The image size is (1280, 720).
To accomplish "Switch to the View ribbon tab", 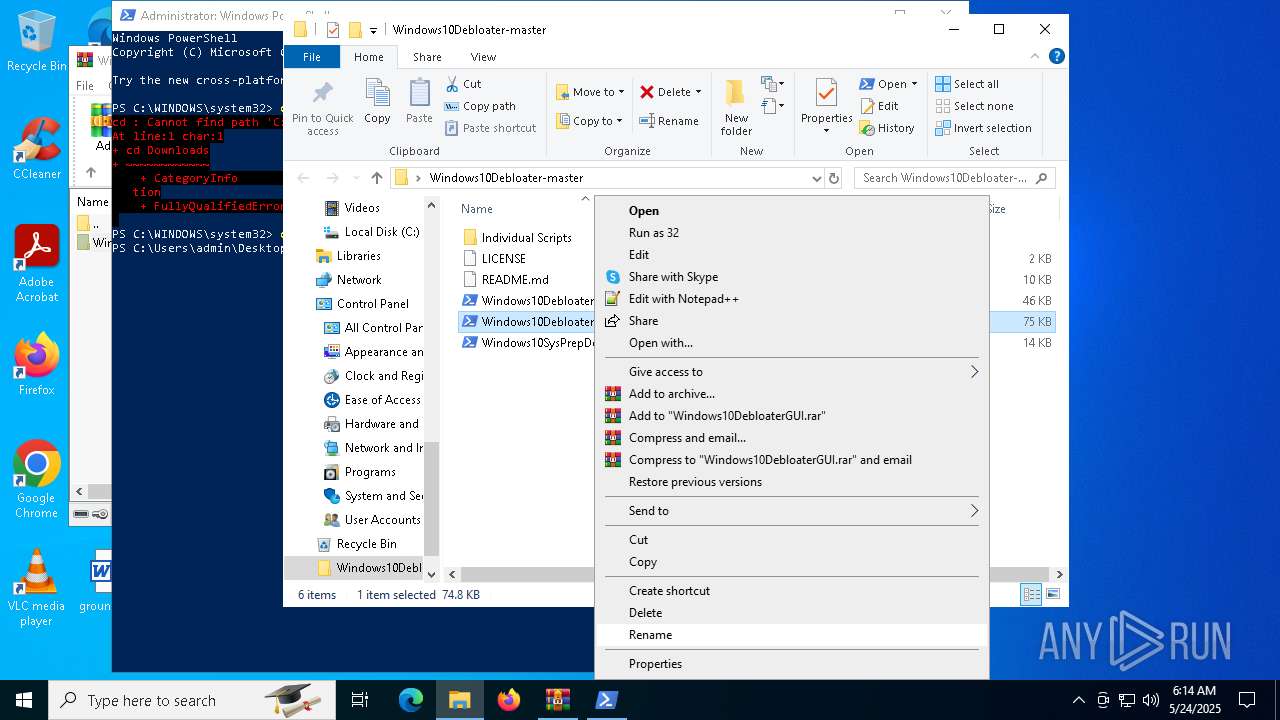I will [483, 57].
